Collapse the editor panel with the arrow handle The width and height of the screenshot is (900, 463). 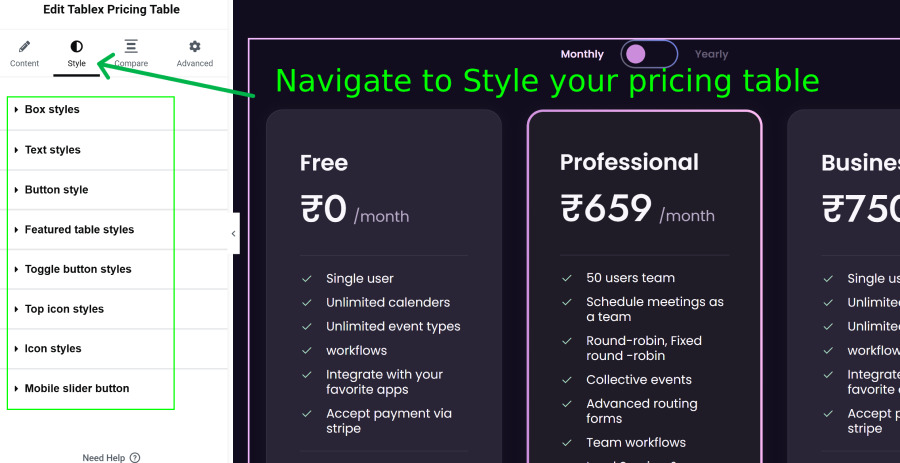[x=234, y=234]
